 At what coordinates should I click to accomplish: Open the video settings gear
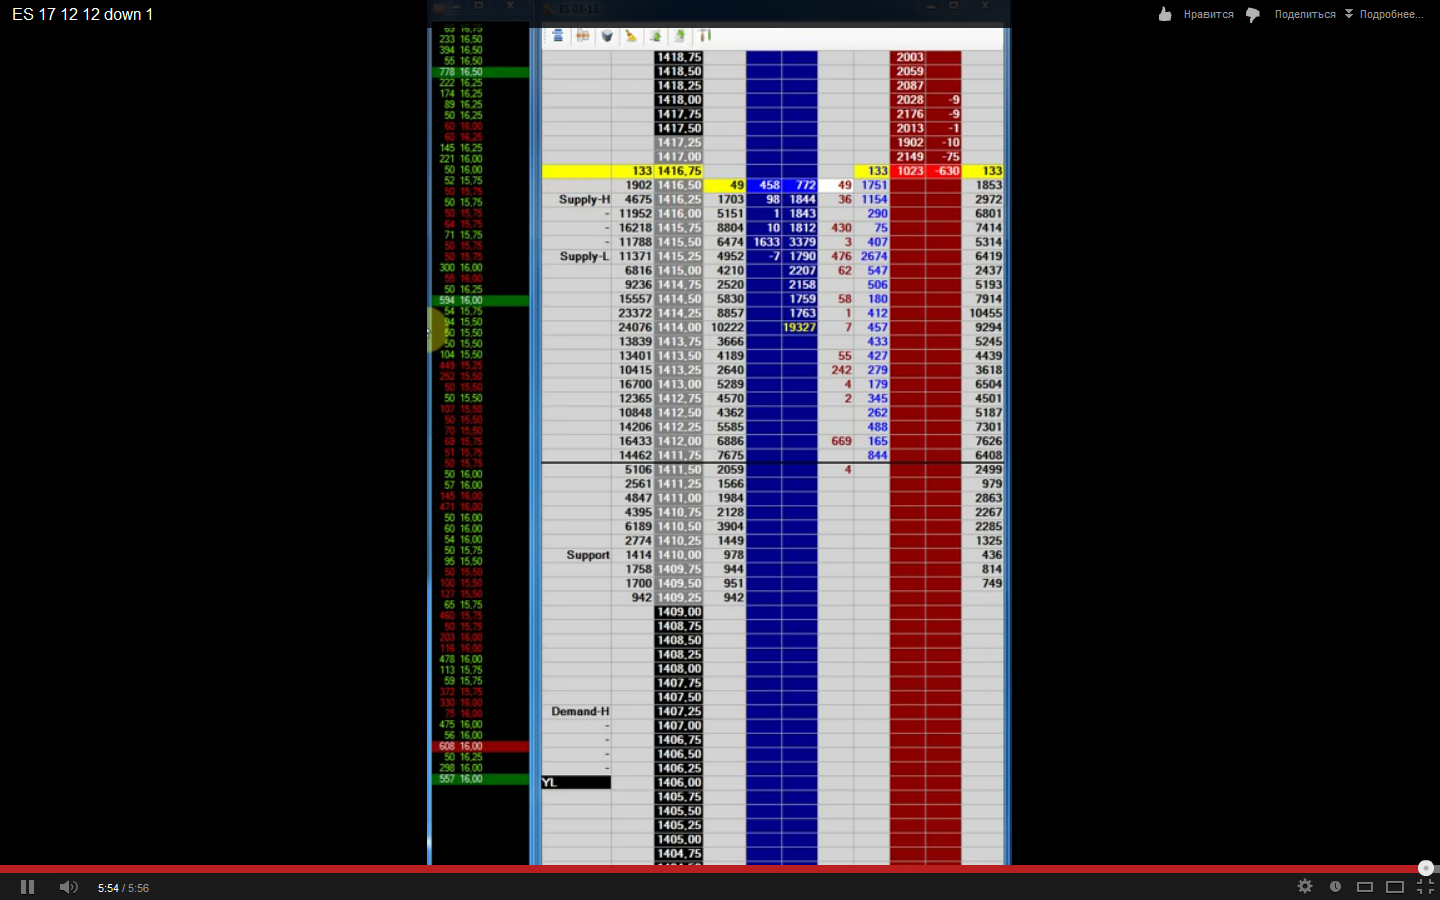pyautogui.click(x=1305, y=886)
